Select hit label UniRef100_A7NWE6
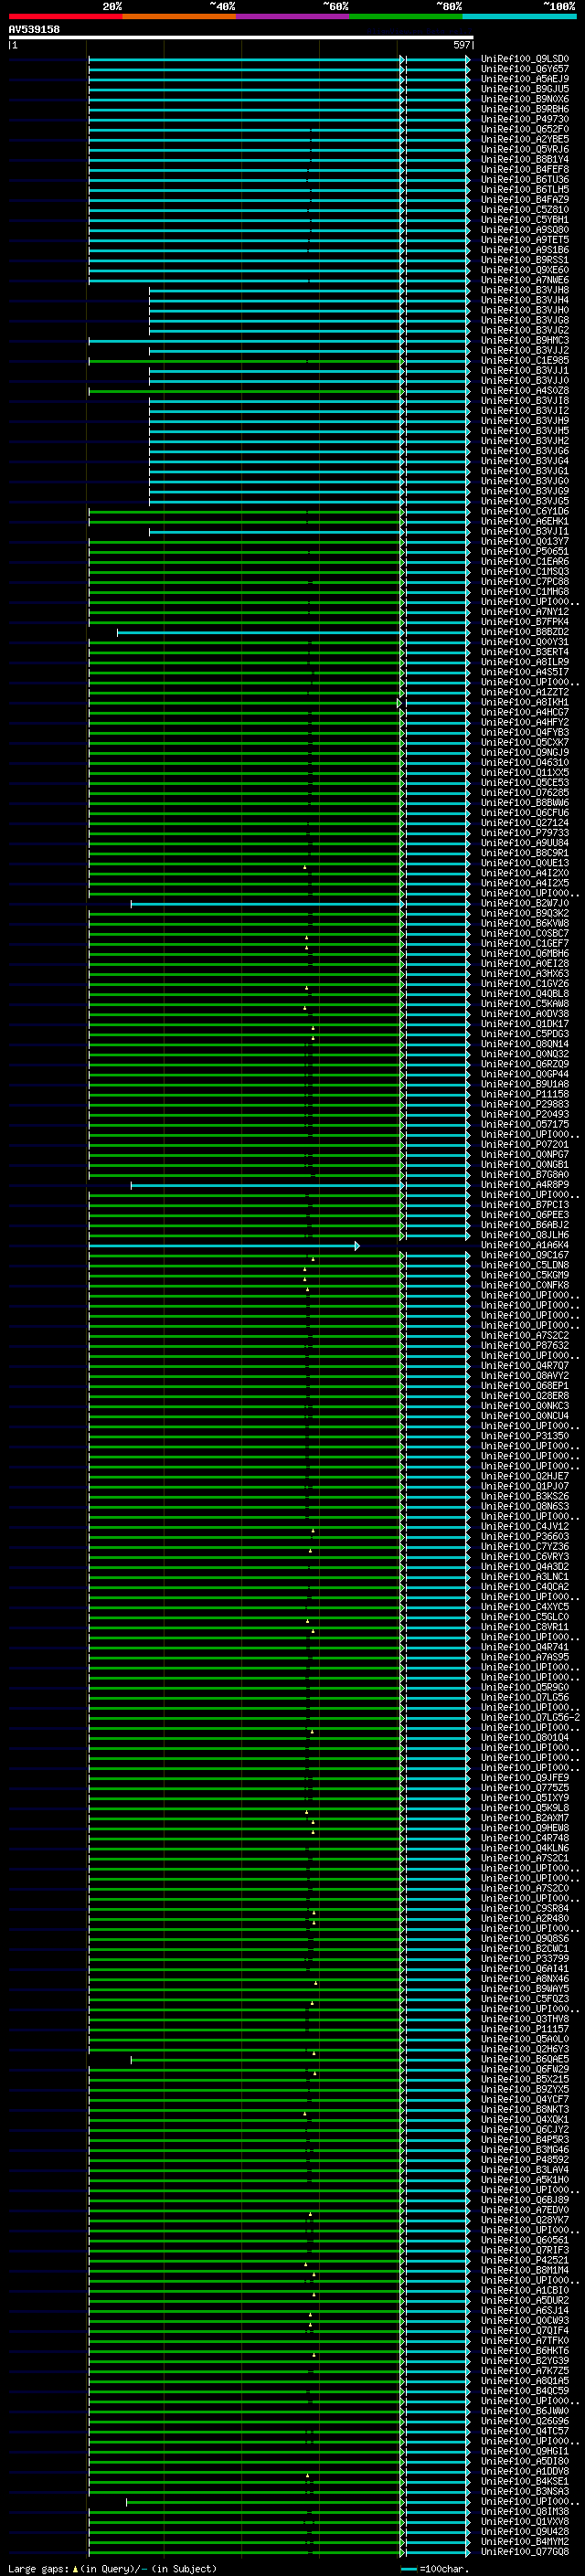The width and height of the screenshot is (585, 2576). coord(524,280)
